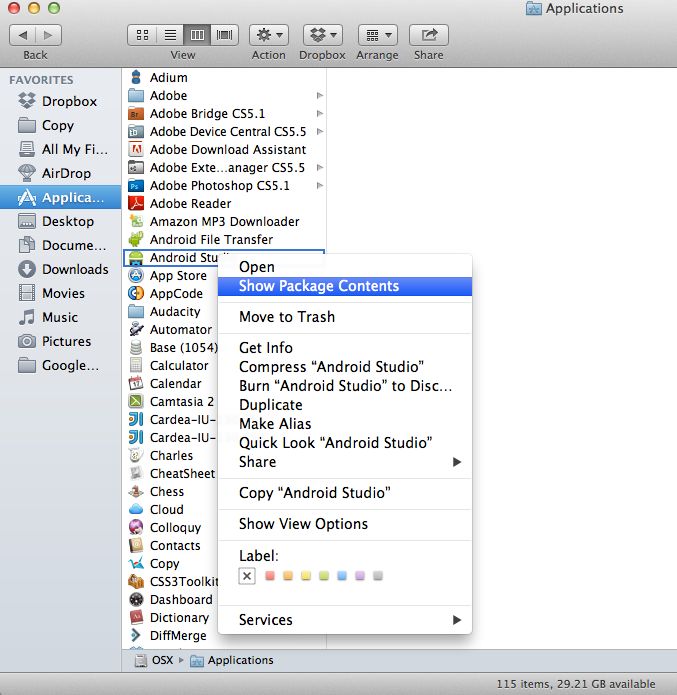Switch to Cover Flow view
This screenshot has height=695, width=677.
tap(225, 35)
